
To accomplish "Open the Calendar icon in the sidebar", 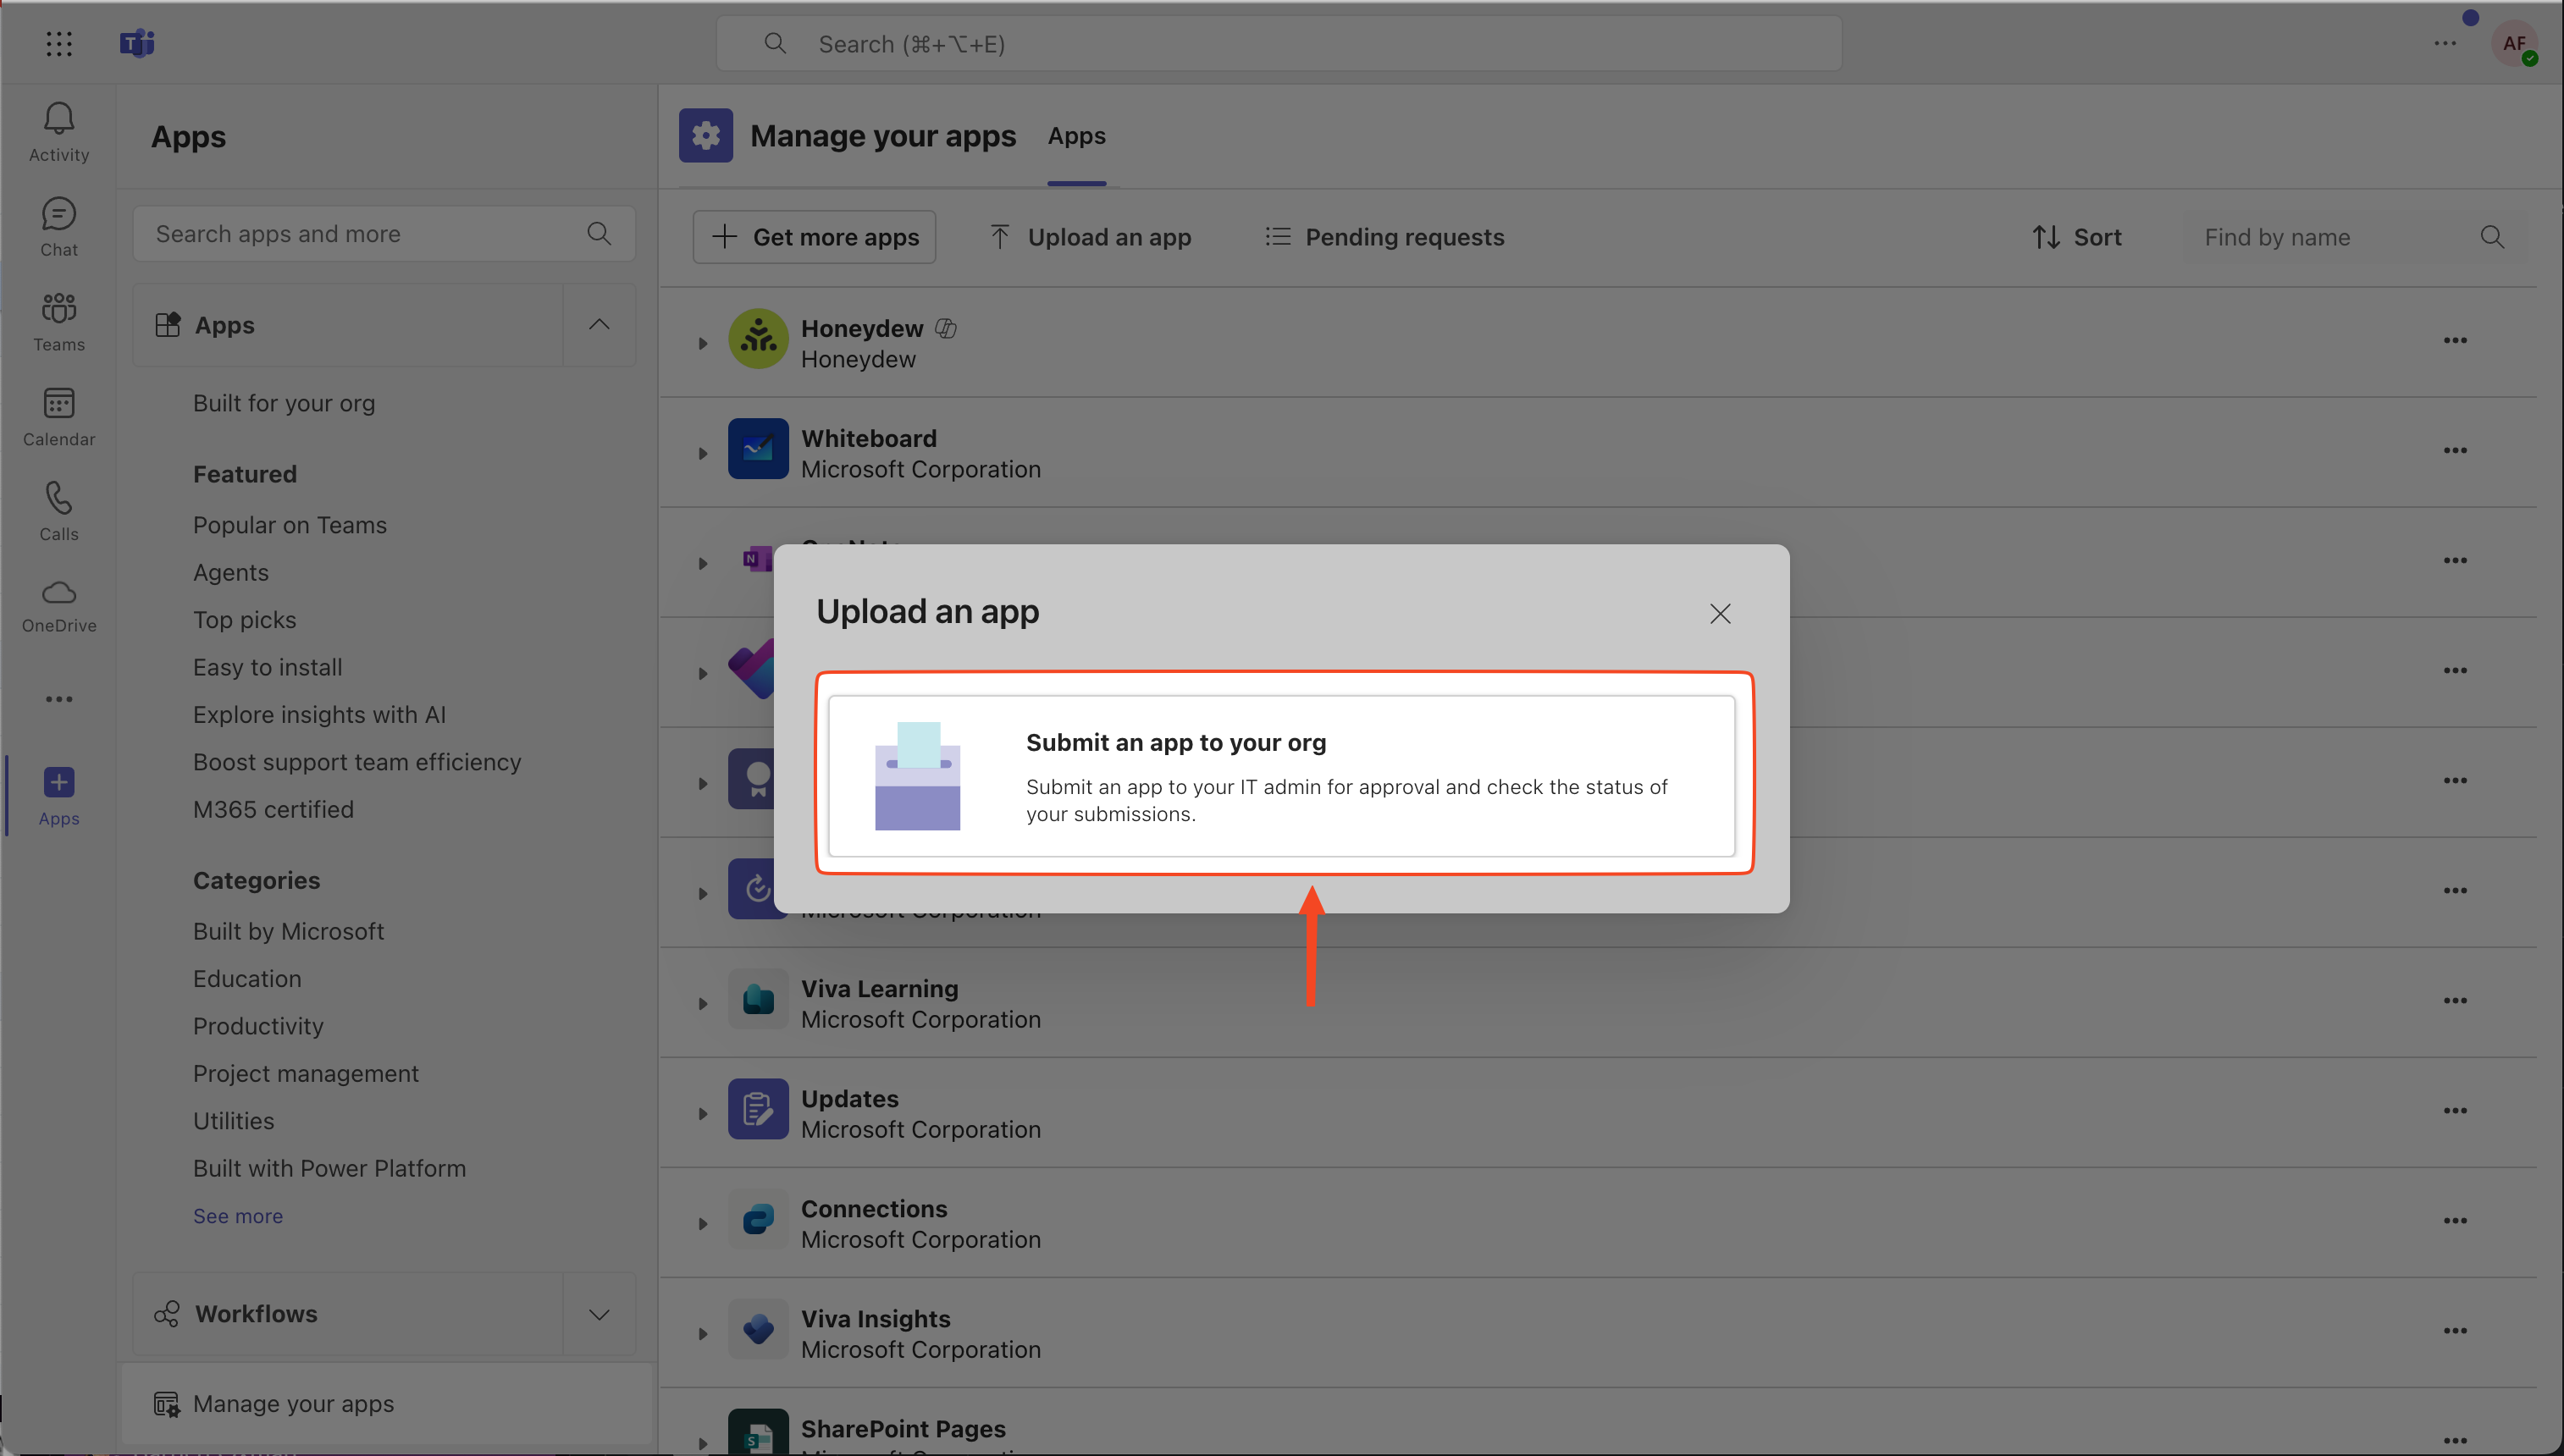I will point(59,416).
